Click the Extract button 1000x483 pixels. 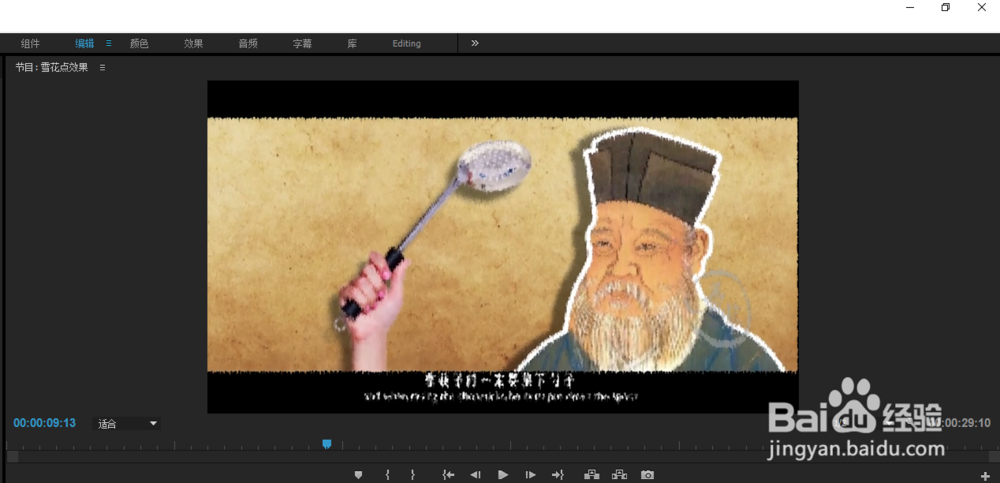(x=619, y=475)
